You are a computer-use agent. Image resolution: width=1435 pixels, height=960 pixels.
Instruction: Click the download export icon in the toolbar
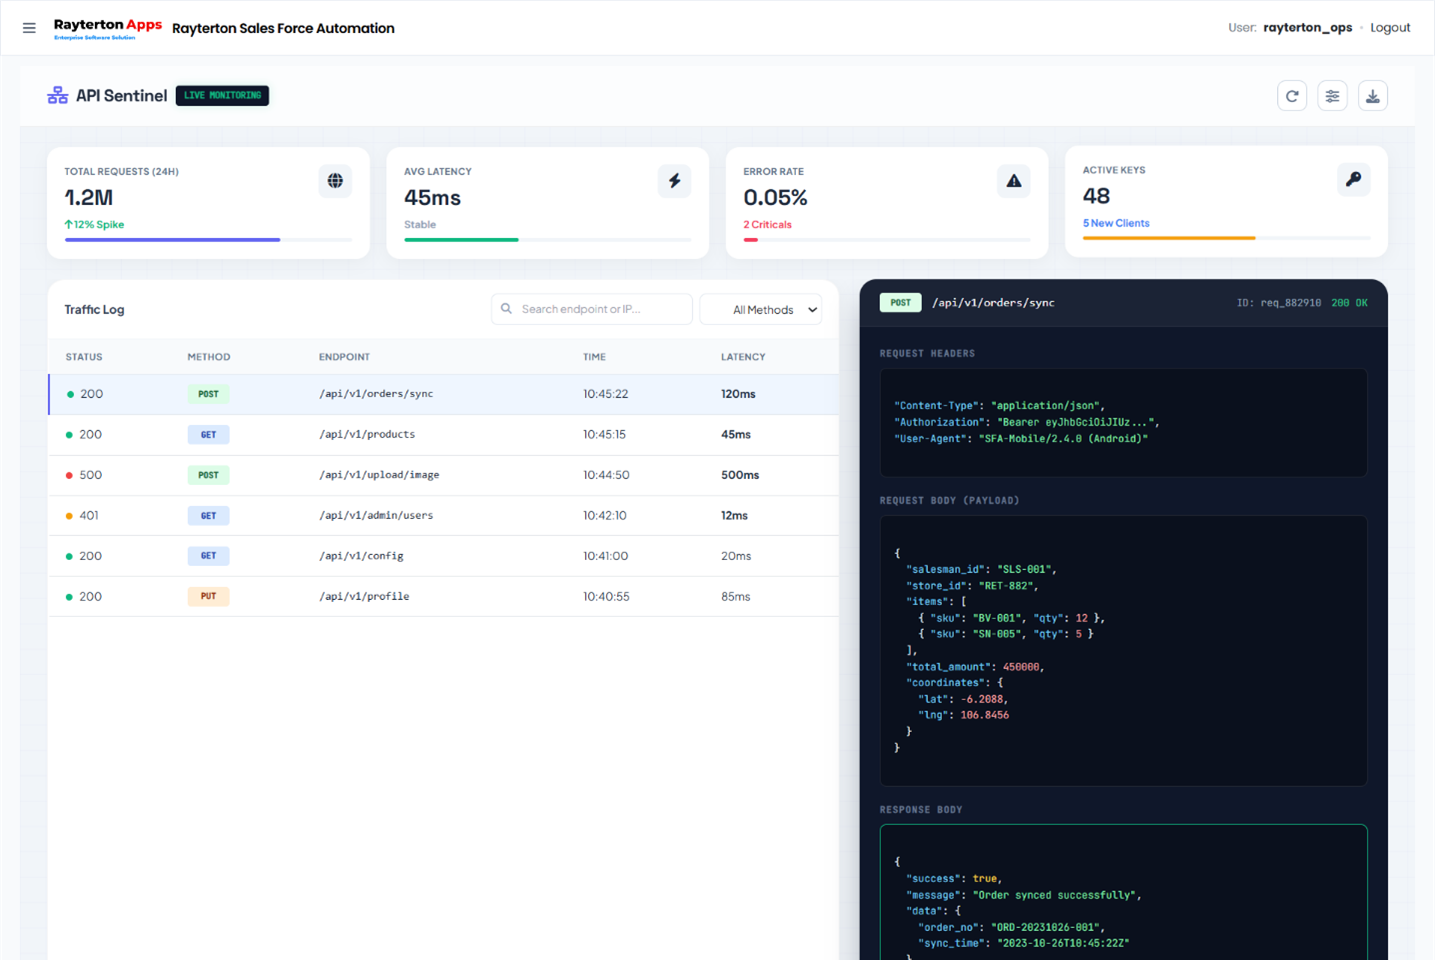click(1373, 95)
